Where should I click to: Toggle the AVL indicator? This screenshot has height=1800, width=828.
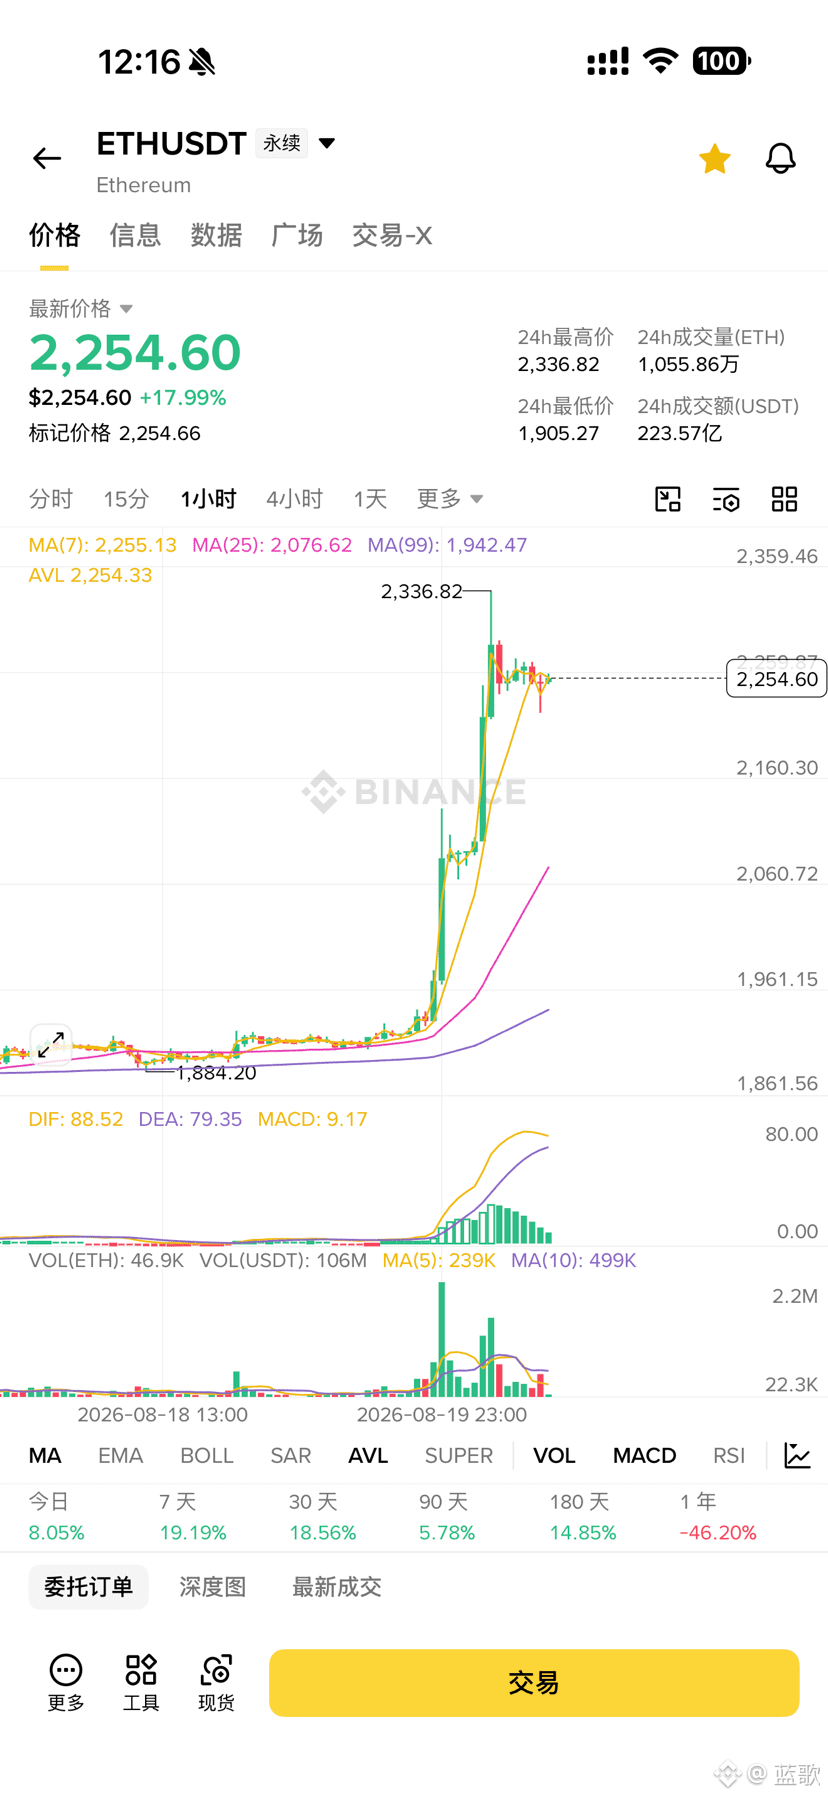point(368,1455)
